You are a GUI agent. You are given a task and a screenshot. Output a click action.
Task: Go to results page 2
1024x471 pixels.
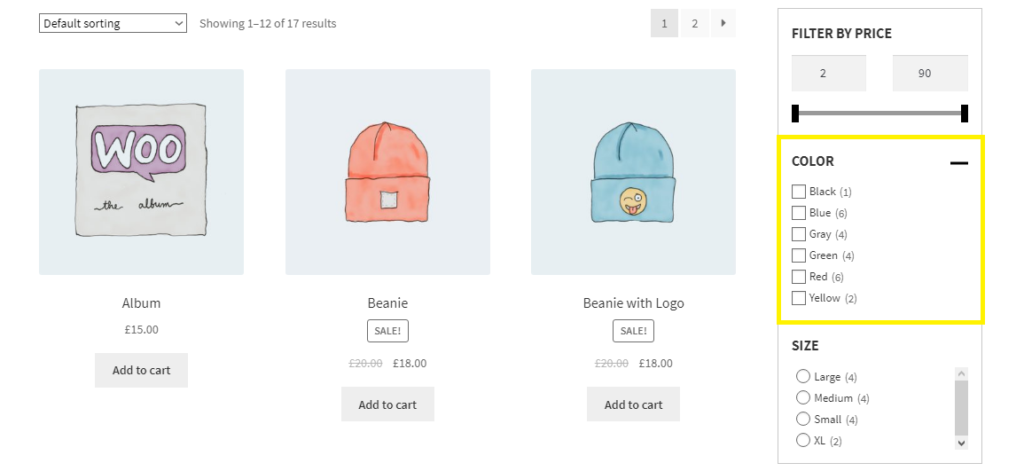pos(694,23)
